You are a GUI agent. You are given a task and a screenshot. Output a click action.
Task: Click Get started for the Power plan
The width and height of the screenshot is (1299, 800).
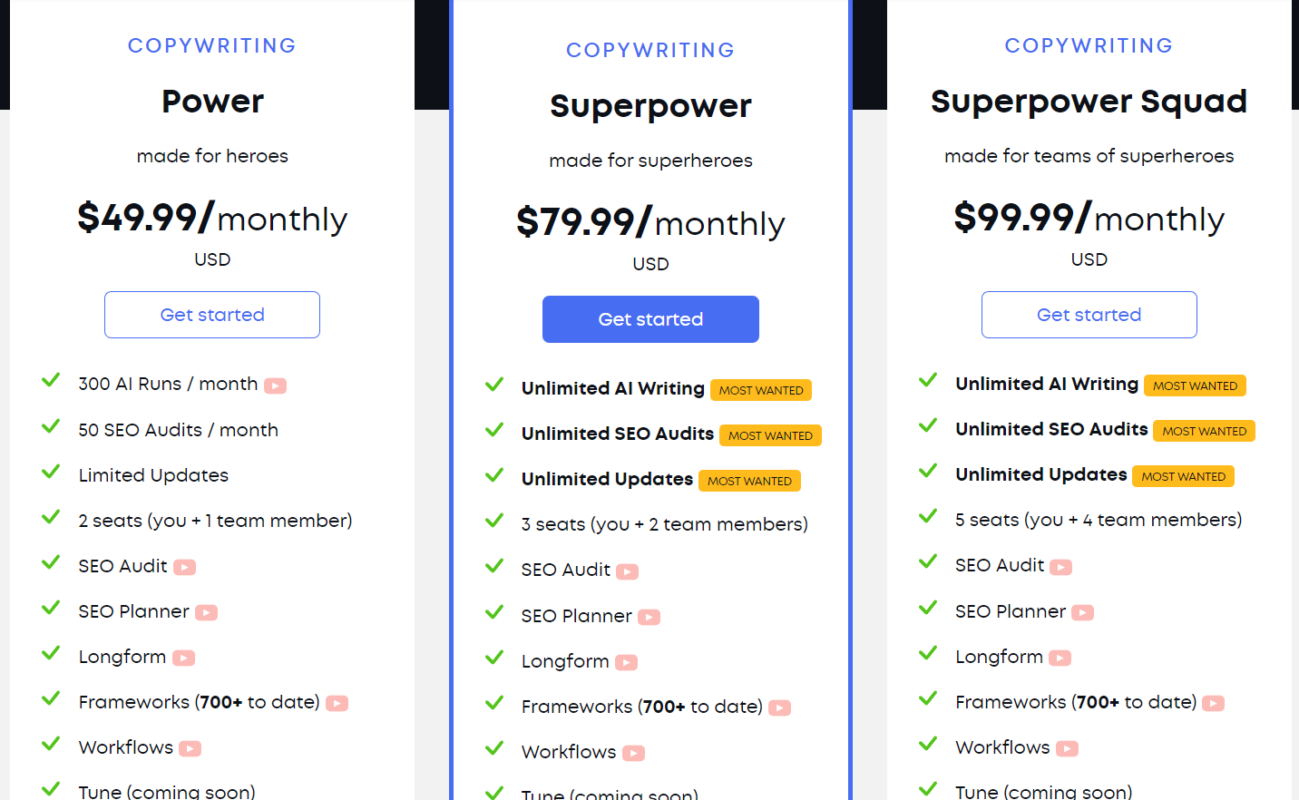pos(212,315)
